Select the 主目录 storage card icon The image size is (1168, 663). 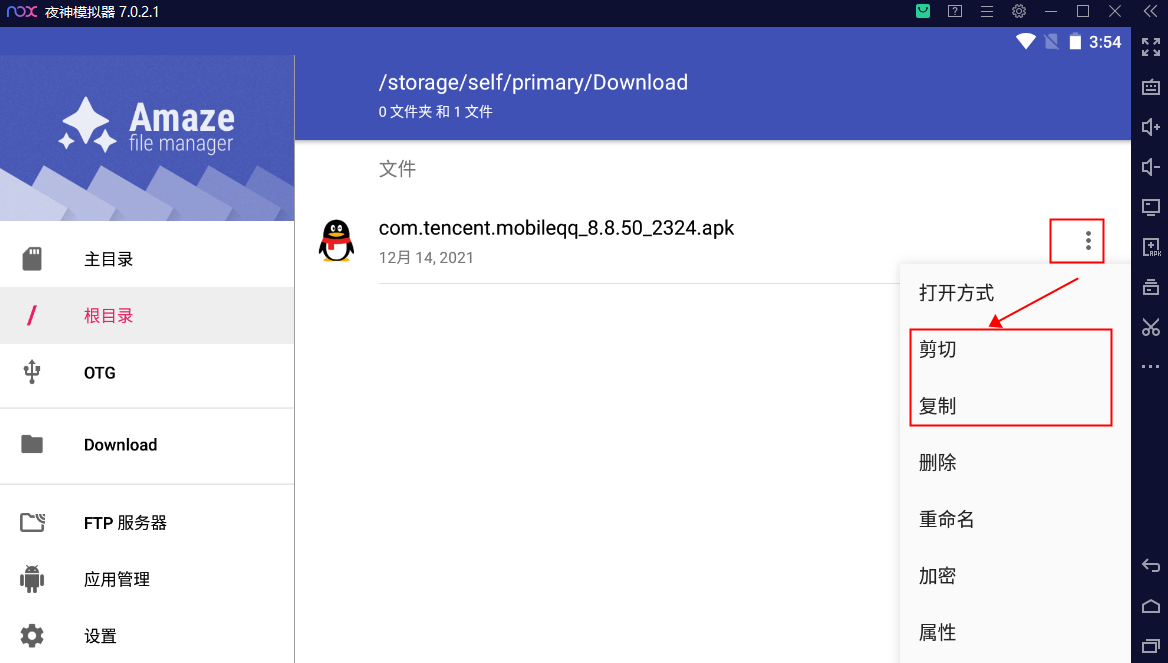(x=32, y=258)
